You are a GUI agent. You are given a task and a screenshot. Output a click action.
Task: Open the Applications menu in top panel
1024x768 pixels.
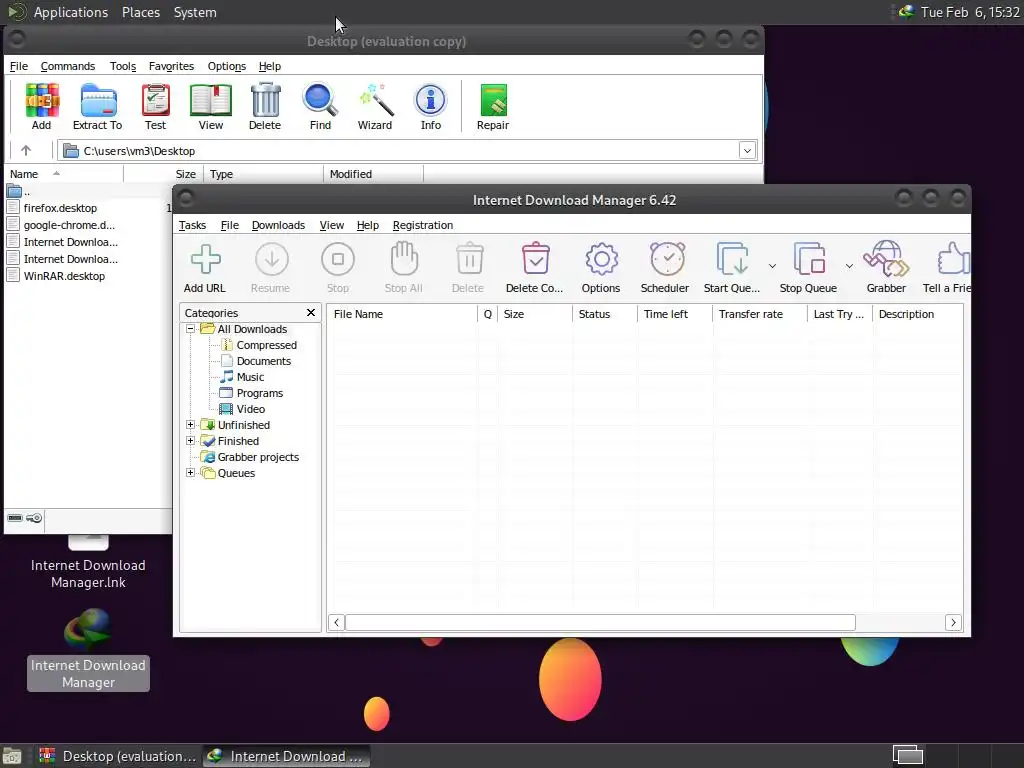click(x=71, y=12)
